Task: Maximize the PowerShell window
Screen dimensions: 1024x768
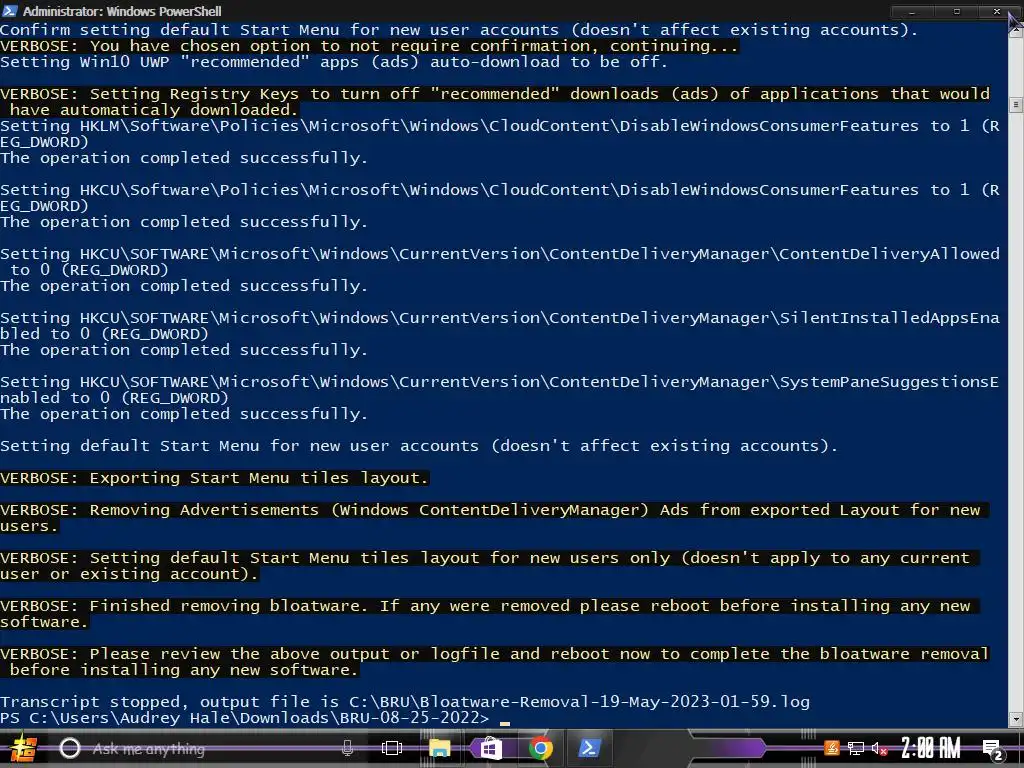Action: (957, 11)
